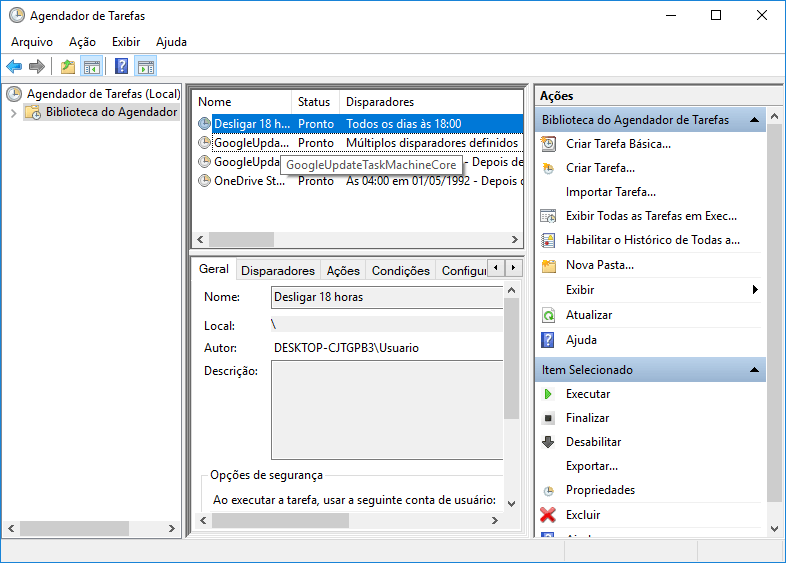Click the Desabilitar down arrow icon

click(x=548, y=442)
